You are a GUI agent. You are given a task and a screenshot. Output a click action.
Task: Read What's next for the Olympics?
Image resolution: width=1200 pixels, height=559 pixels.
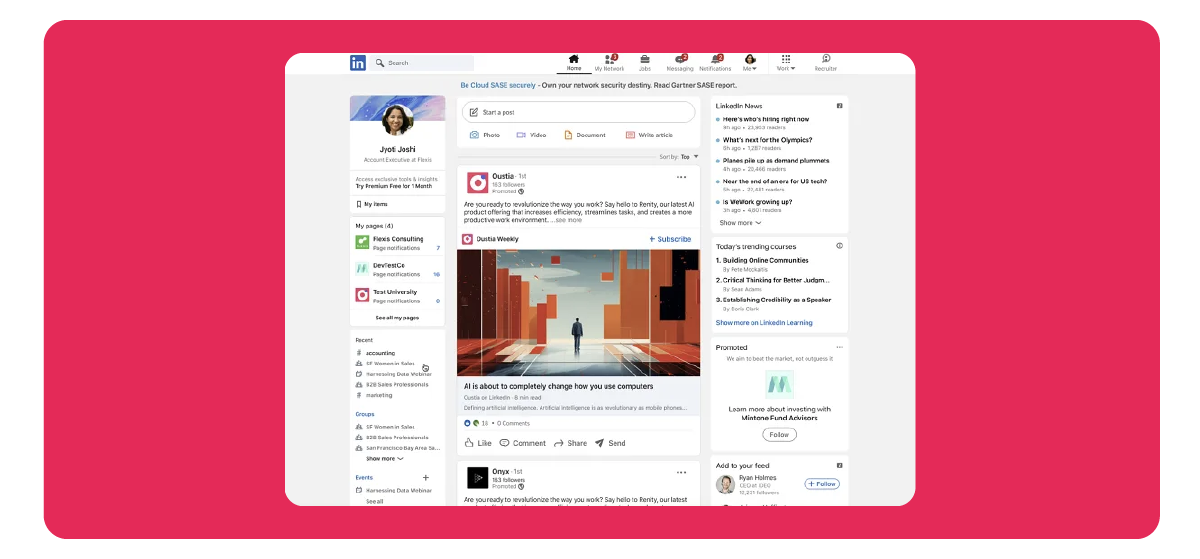click(767, 140)
